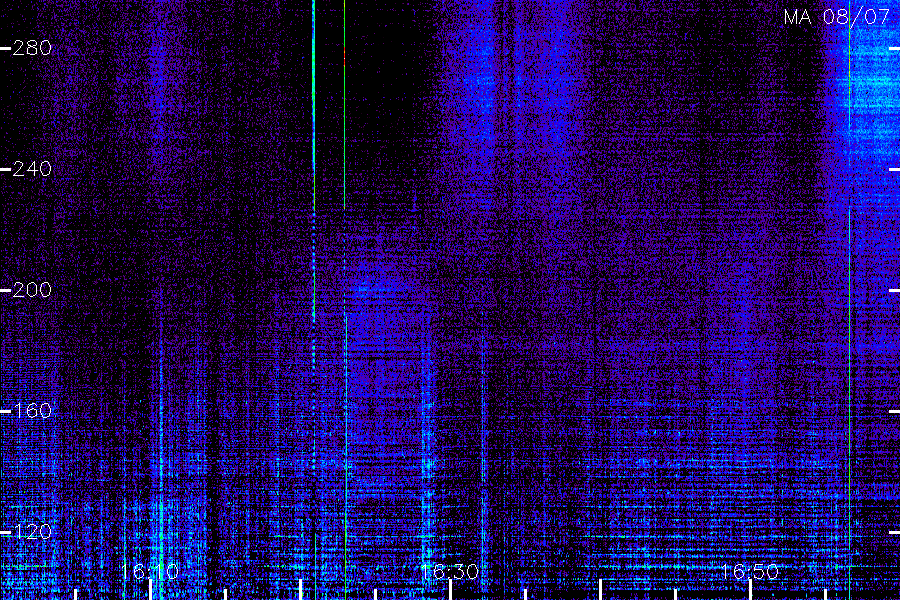Viewport: 900px width, 600px height.
Task: Click the 120 frequency axis label
Action: tap(32, 532)
